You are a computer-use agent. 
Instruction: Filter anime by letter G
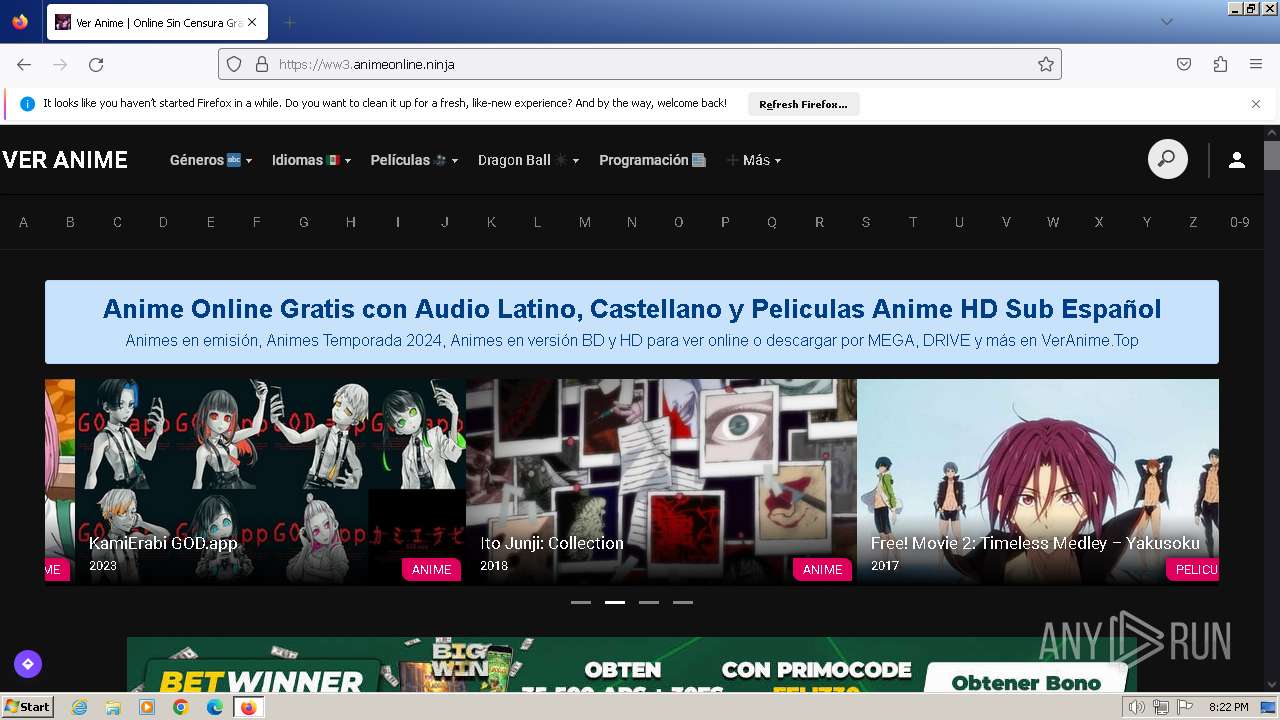304,222
